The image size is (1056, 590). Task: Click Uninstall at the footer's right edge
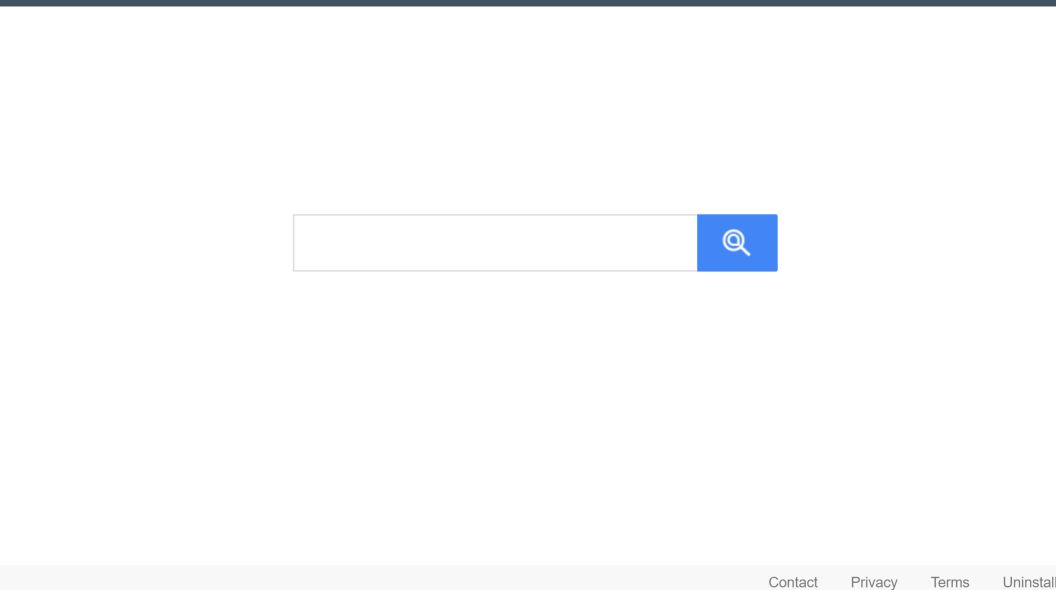pos(1028,582)
